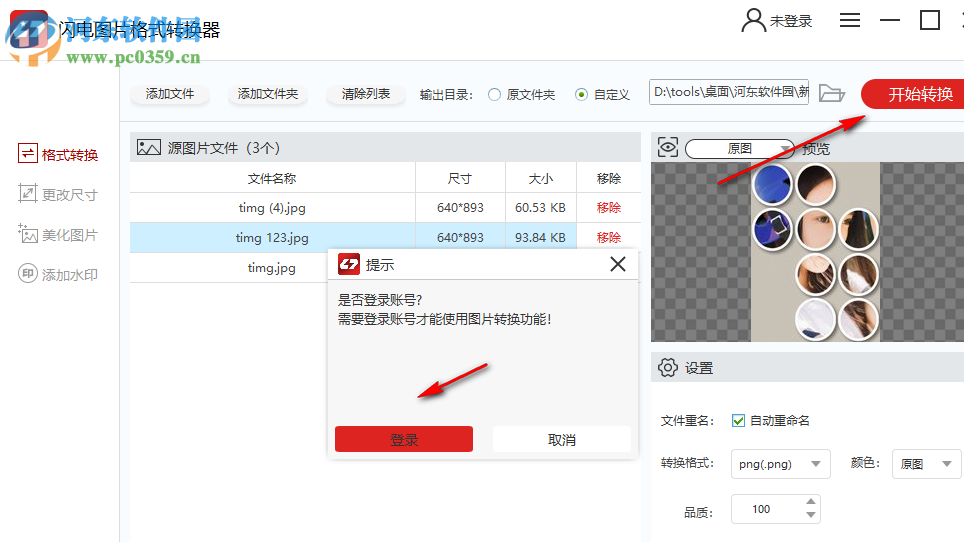
Task: Click the user account avatar icon
Action: [753, 20]
